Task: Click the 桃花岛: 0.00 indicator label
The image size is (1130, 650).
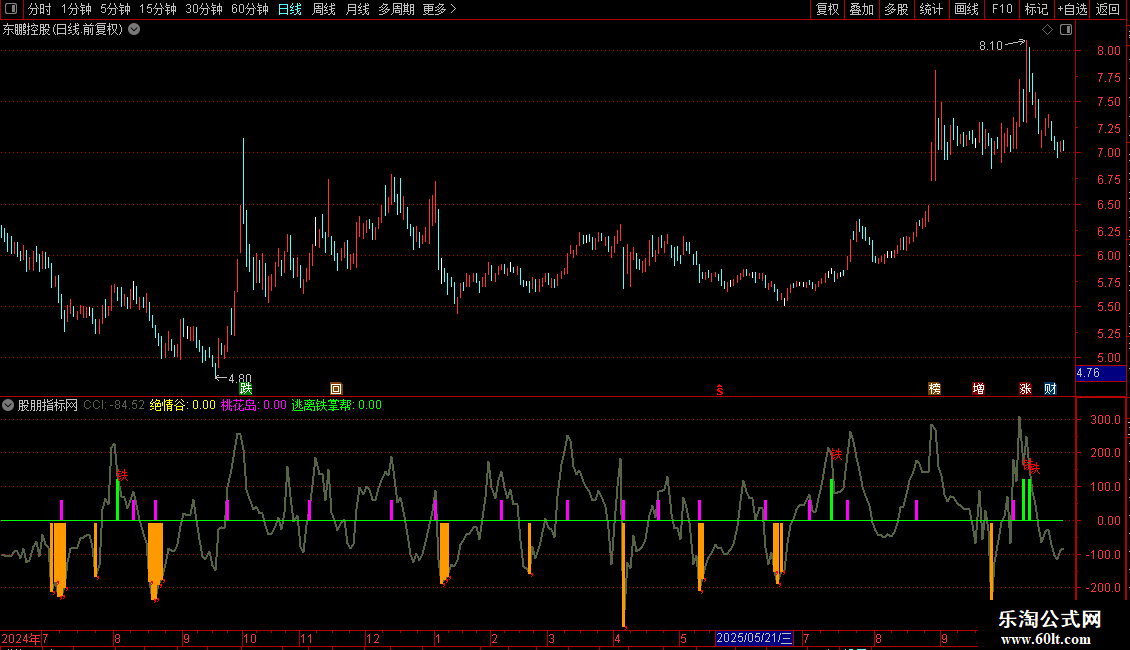Action: pyautogui.click(x=254, y=405)
